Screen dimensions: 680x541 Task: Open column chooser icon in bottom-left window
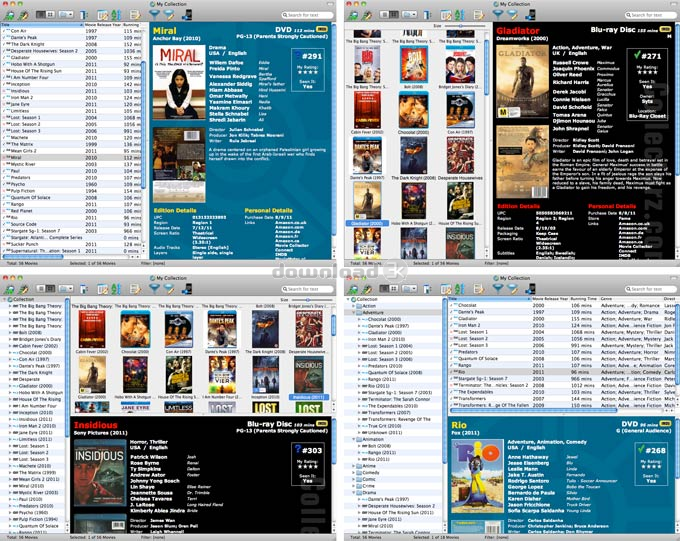coord(84,289)
